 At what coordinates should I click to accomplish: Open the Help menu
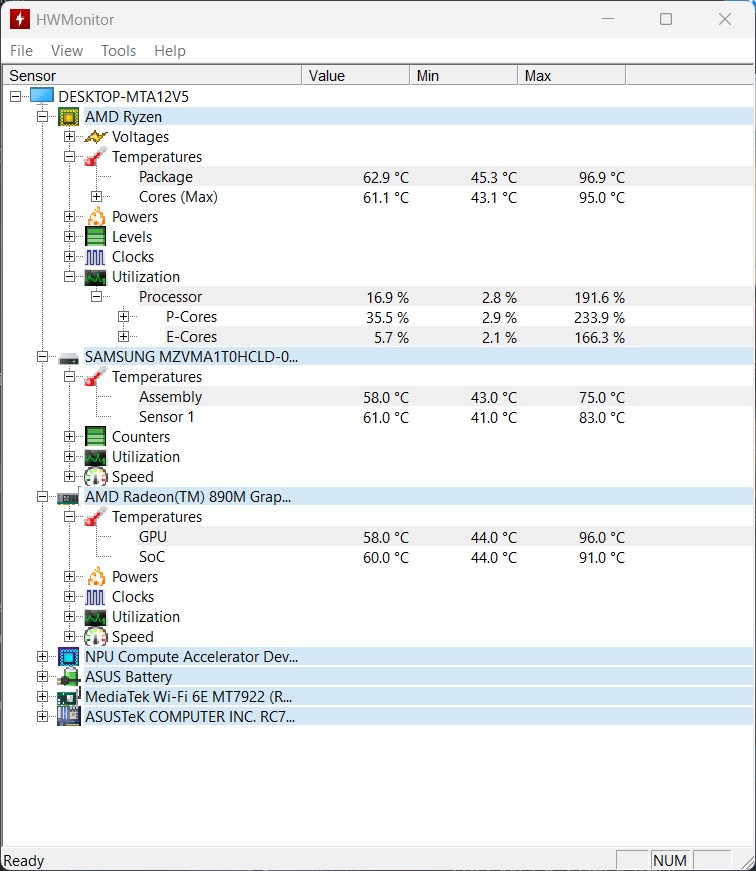click(169, 51)
